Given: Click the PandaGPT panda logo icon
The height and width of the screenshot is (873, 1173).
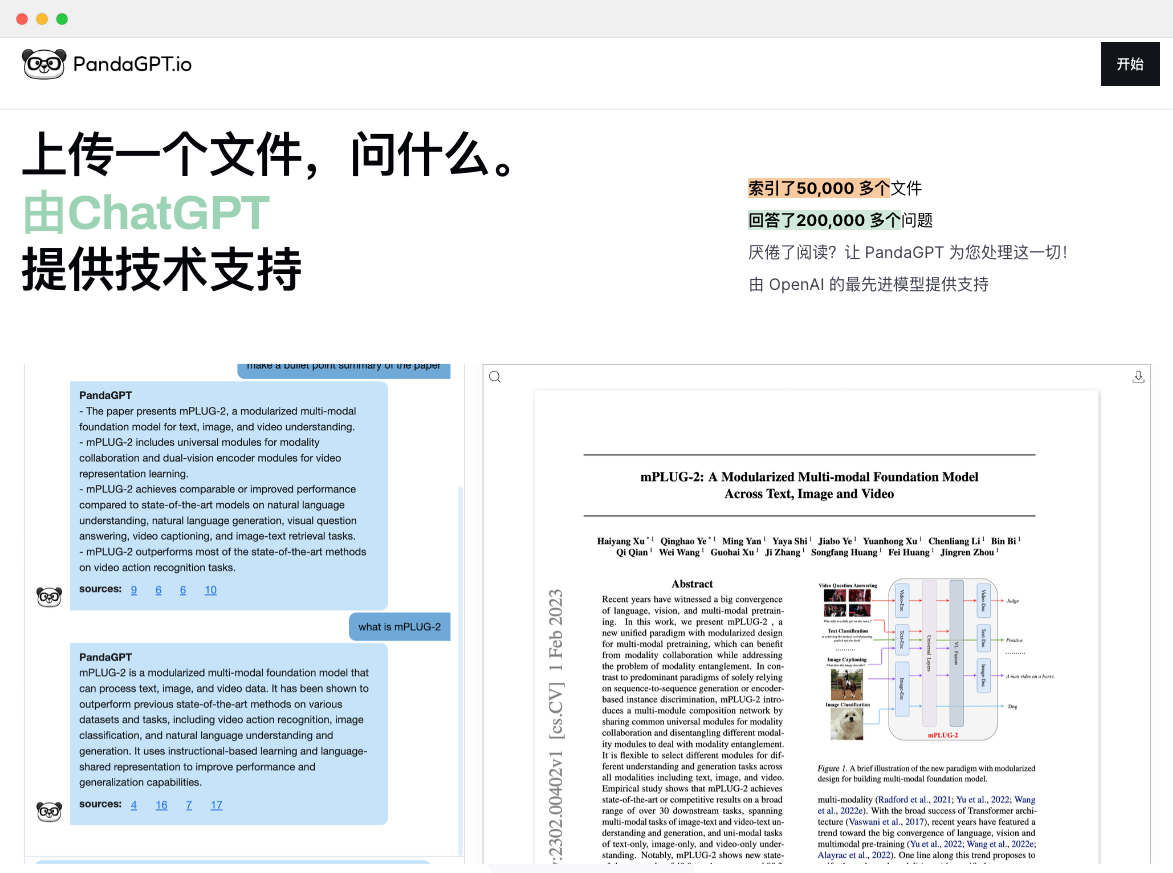Looking at the screenshot, I should (44, 64).
